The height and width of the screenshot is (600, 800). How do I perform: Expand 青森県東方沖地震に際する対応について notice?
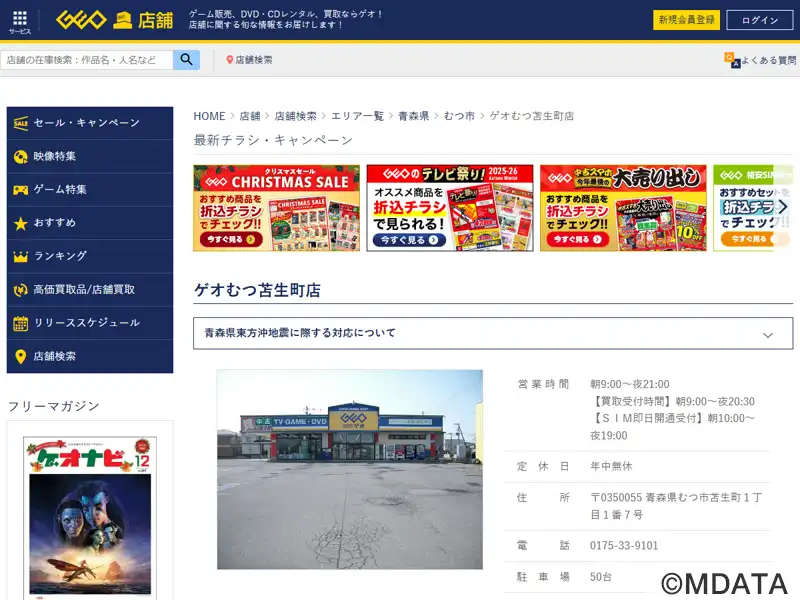(x=493, y=333)
